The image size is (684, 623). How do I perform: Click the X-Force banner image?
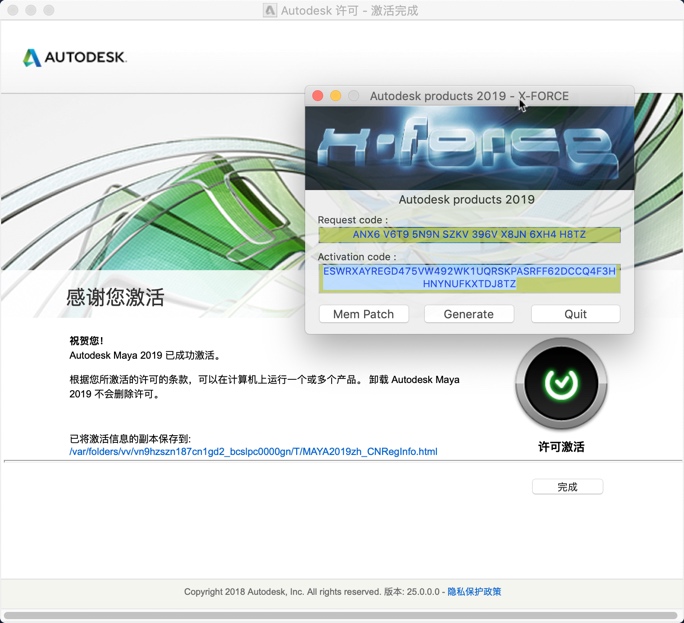[469, 148]
